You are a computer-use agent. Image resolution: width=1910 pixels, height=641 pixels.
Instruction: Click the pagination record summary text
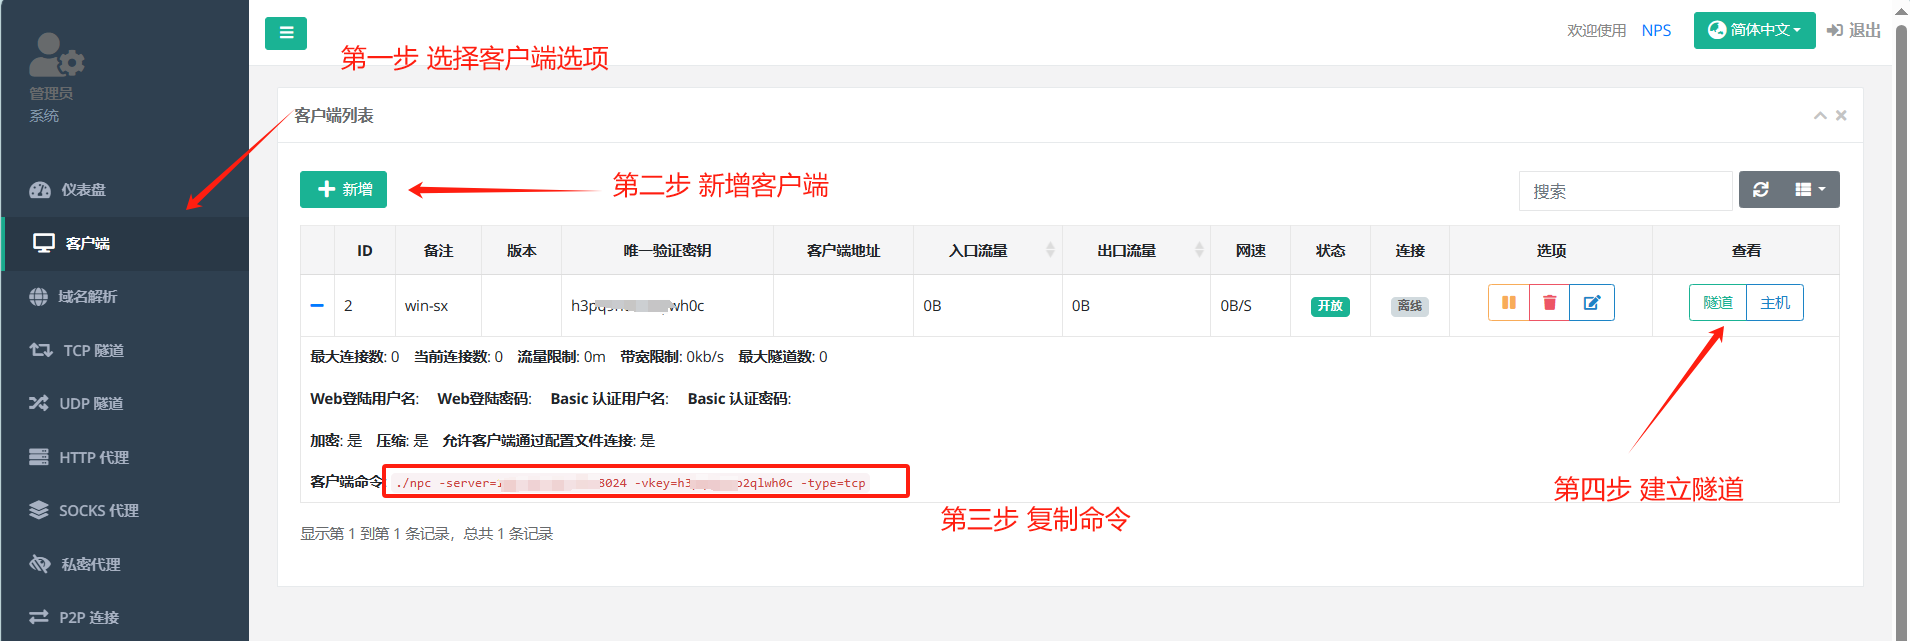tap(427, 534)
